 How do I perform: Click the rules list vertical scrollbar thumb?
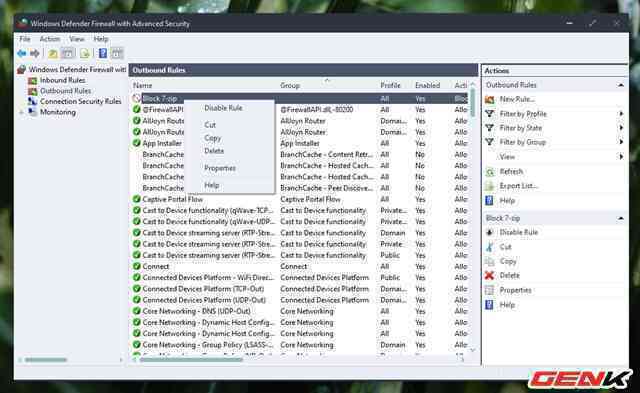pyautogui.click(x=472, y=103)
